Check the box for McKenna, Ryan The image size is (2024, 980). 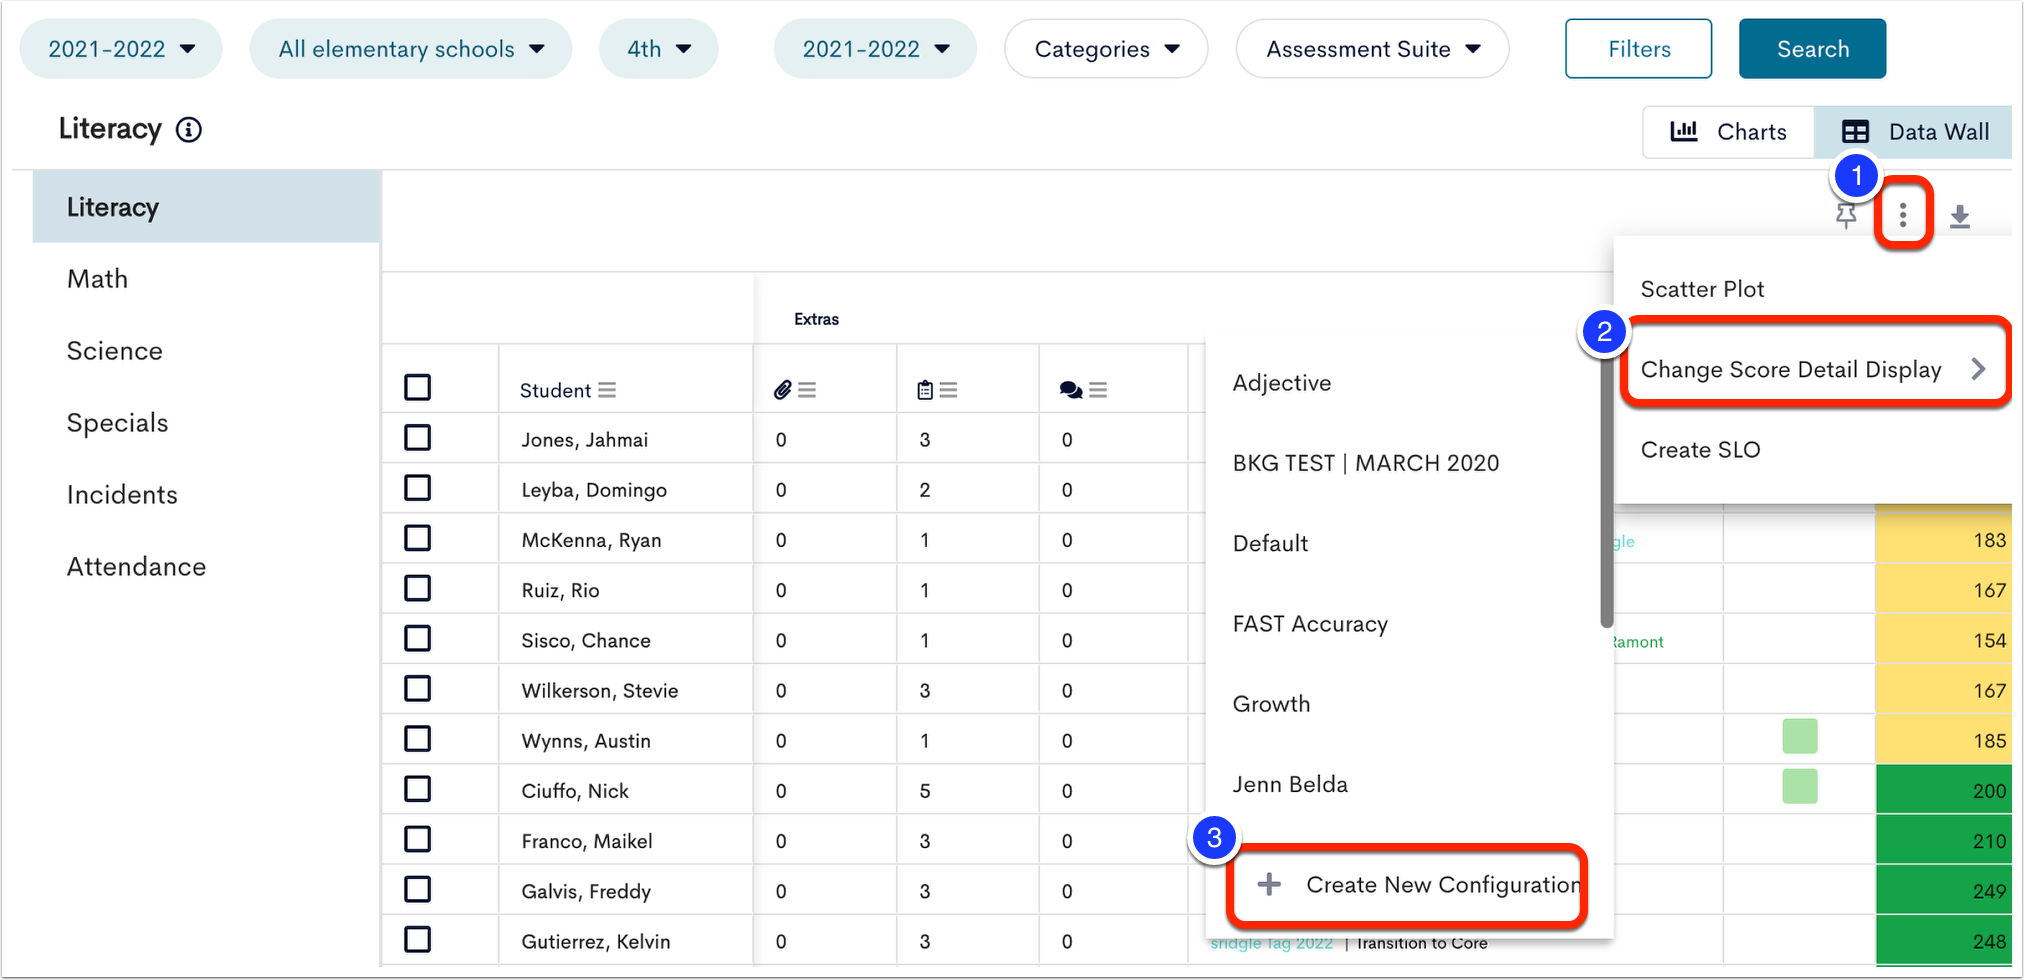(x=418, y=538)
